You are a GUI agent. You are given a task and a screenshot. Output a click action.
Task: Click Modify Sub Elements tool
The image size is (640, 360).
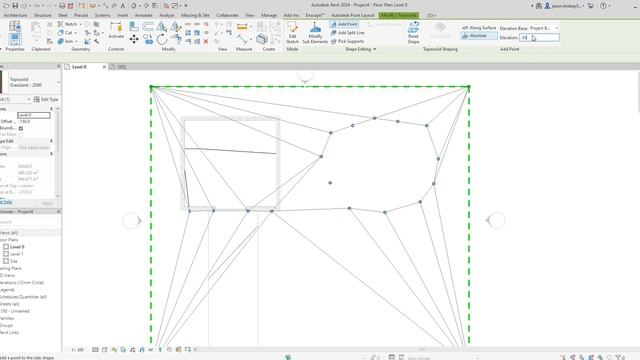315,33
